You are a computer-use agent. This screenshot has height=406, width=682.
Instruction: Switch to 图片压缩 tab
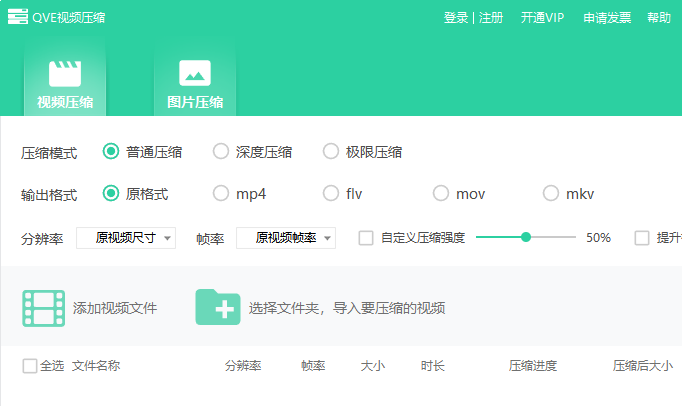(x=195, y=102)
